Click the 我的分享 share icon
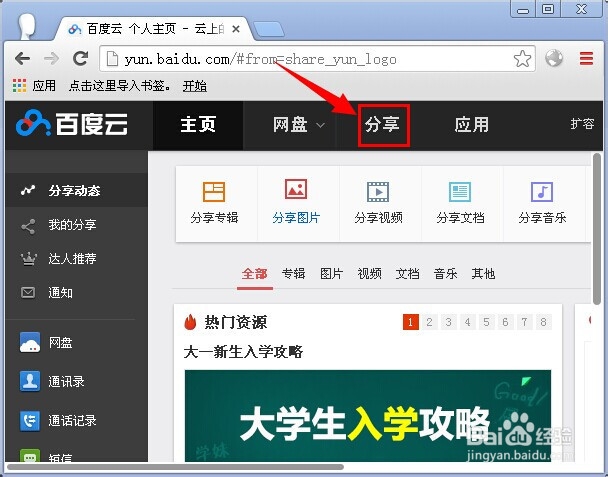The width and height of the screenshot is (608, 477). [28, 226]
